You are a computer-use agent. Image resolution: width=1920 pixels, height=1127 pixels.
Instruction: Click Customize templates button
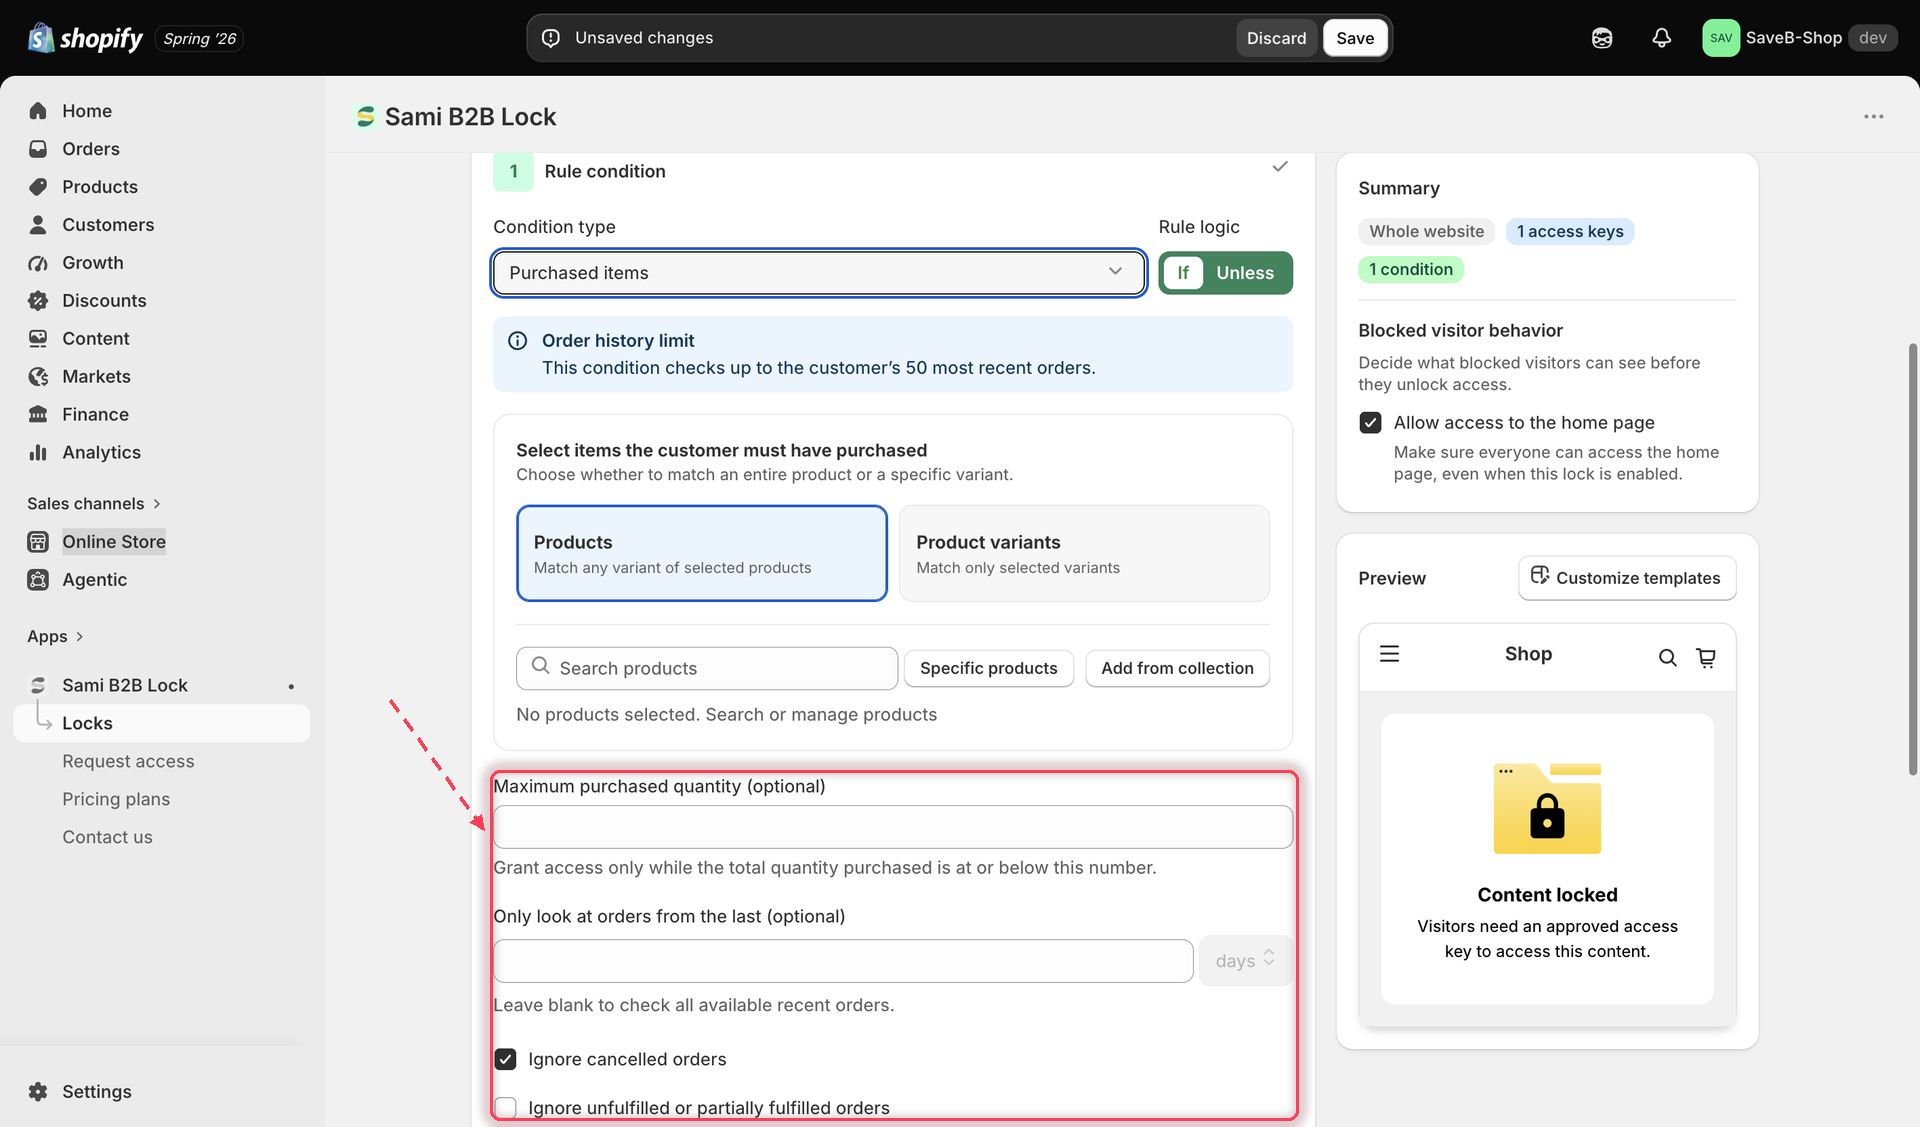pos(1627,578)
